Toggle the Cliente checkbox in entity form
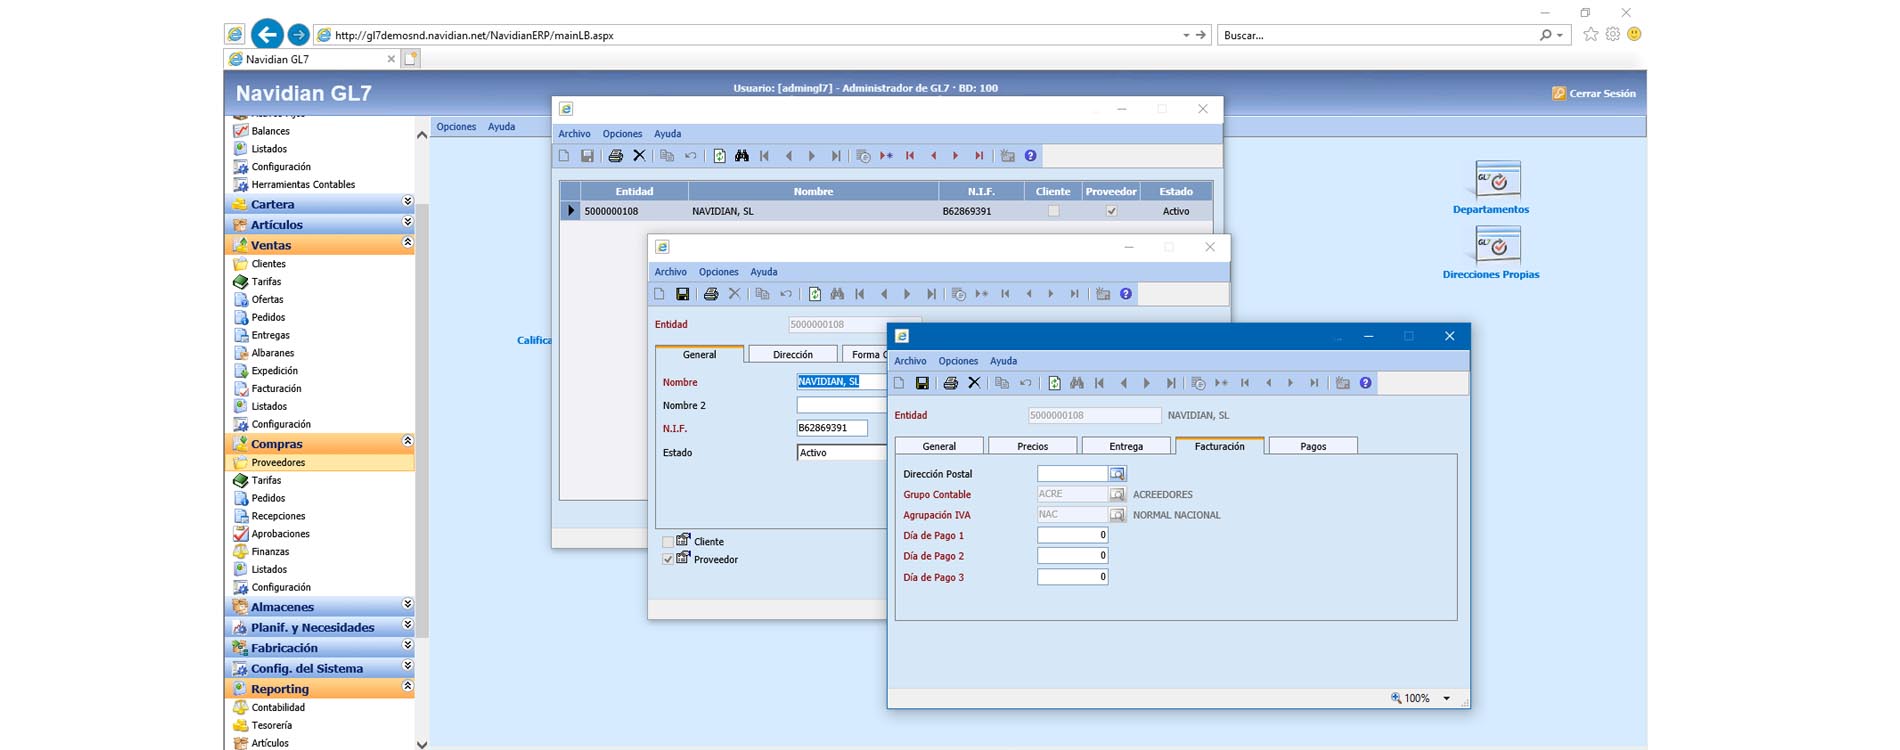The width and height of the screenshot is (1900, 750). pyautogui.click(x=668, y=542)
